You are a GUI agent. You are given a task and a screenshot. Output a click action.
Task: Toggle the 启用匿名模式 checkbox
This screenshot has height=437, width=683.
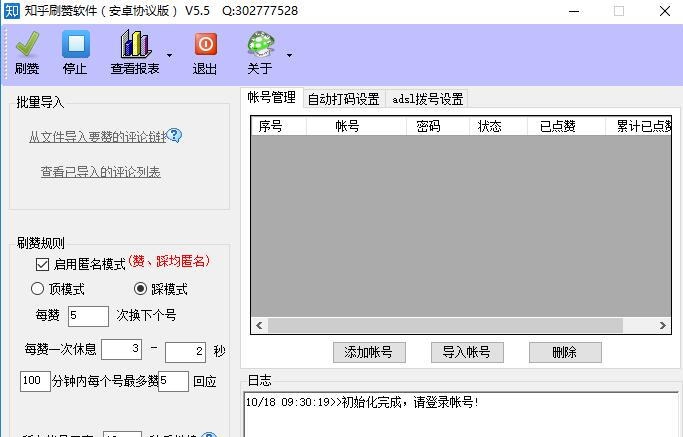click(42, 264)
